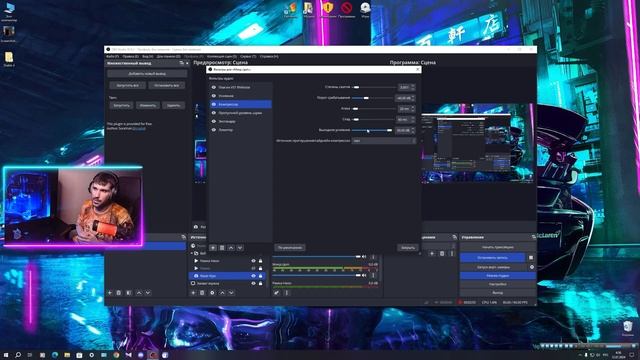Open scene filters icon in Scenes dock toolbar
Viewport: 640px width, 360px height.
point(129,293)
